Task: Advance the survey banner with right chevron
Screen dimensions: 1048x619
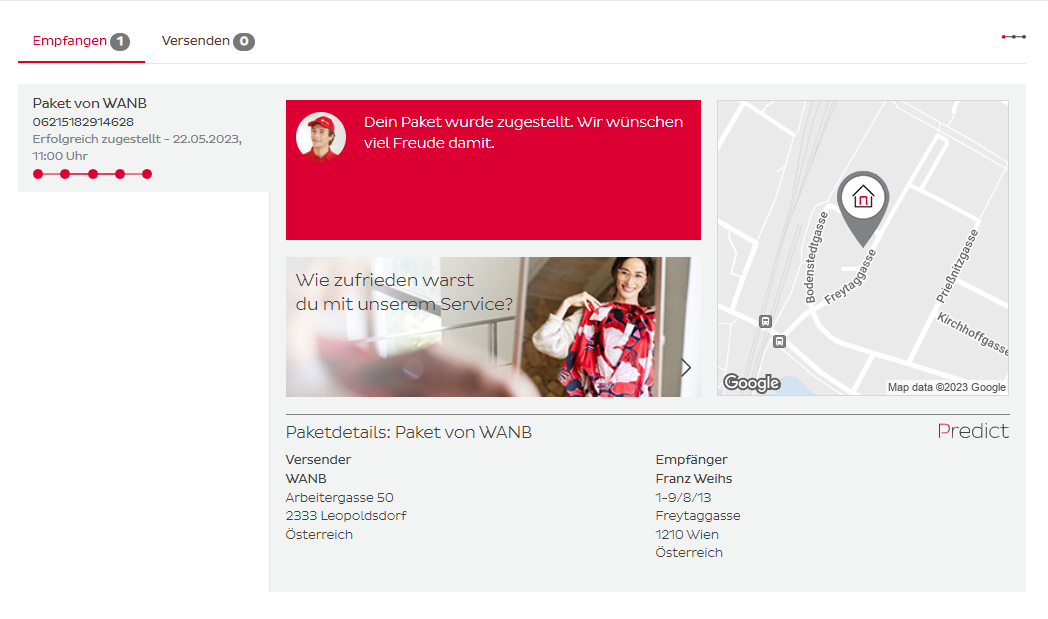Action: 686,367
